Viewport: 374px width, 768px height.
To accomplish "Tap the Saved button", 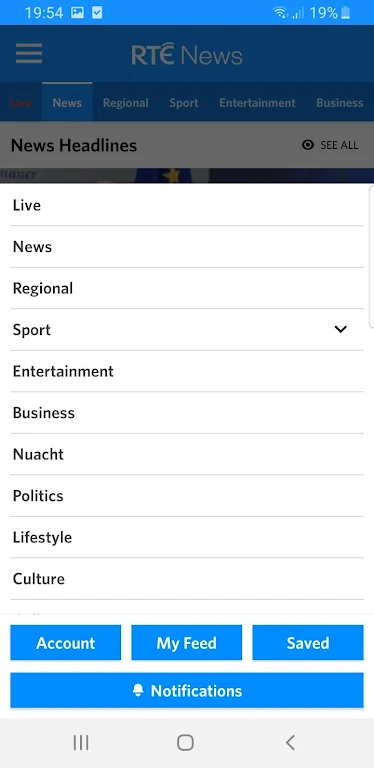I will coord(308,643).
